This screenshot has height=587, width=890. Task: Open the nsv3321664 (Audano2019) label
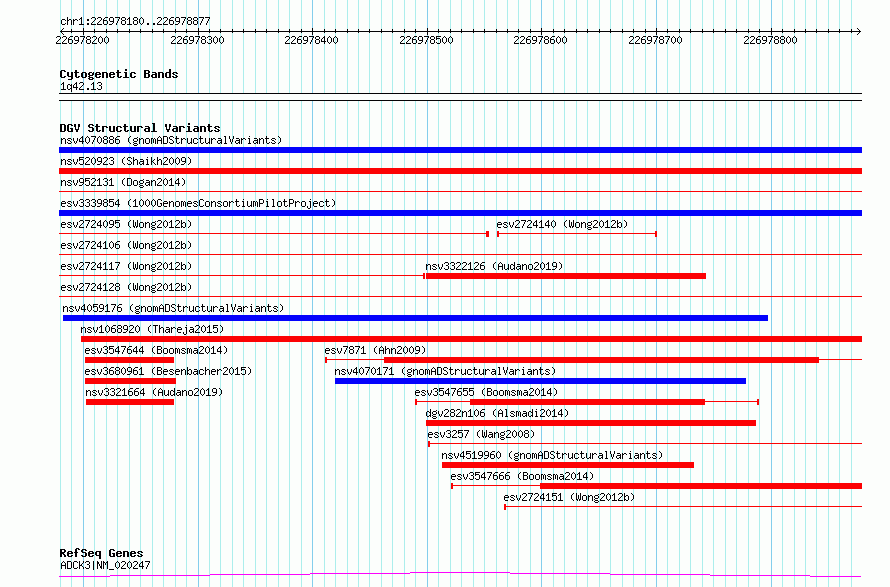pyautogui.click(x=154, y=392)
